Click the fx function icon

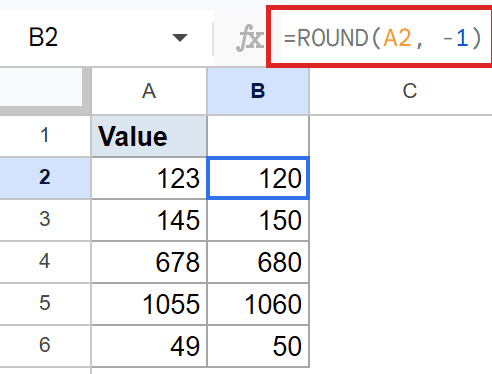(x=250, y=38)
